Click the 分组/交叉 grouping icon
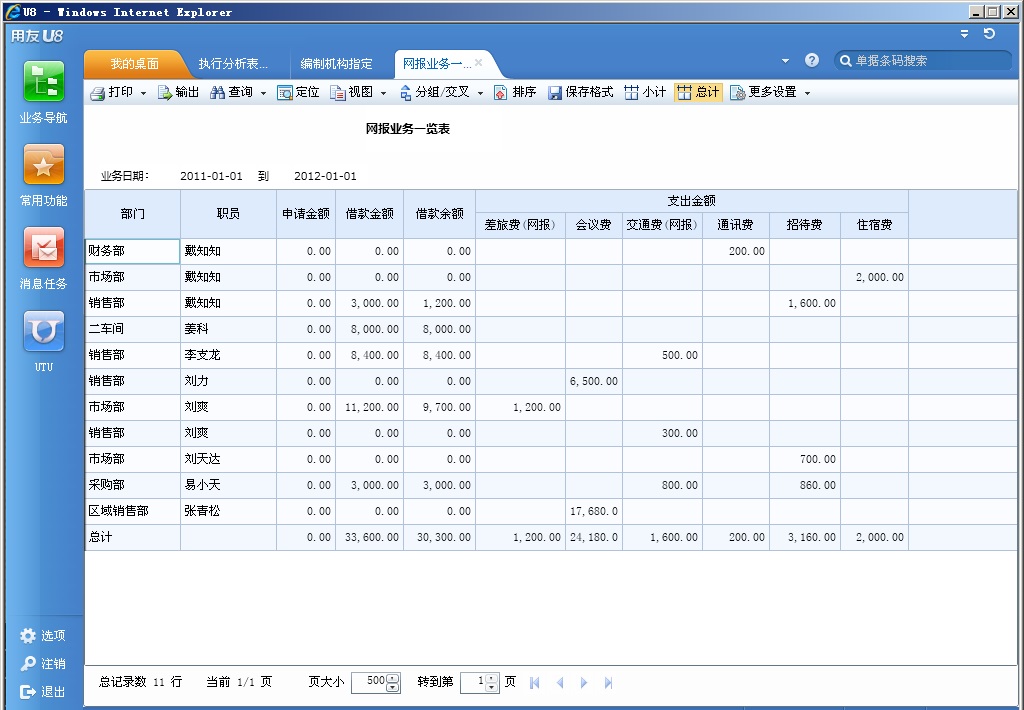 click(406, 93)
